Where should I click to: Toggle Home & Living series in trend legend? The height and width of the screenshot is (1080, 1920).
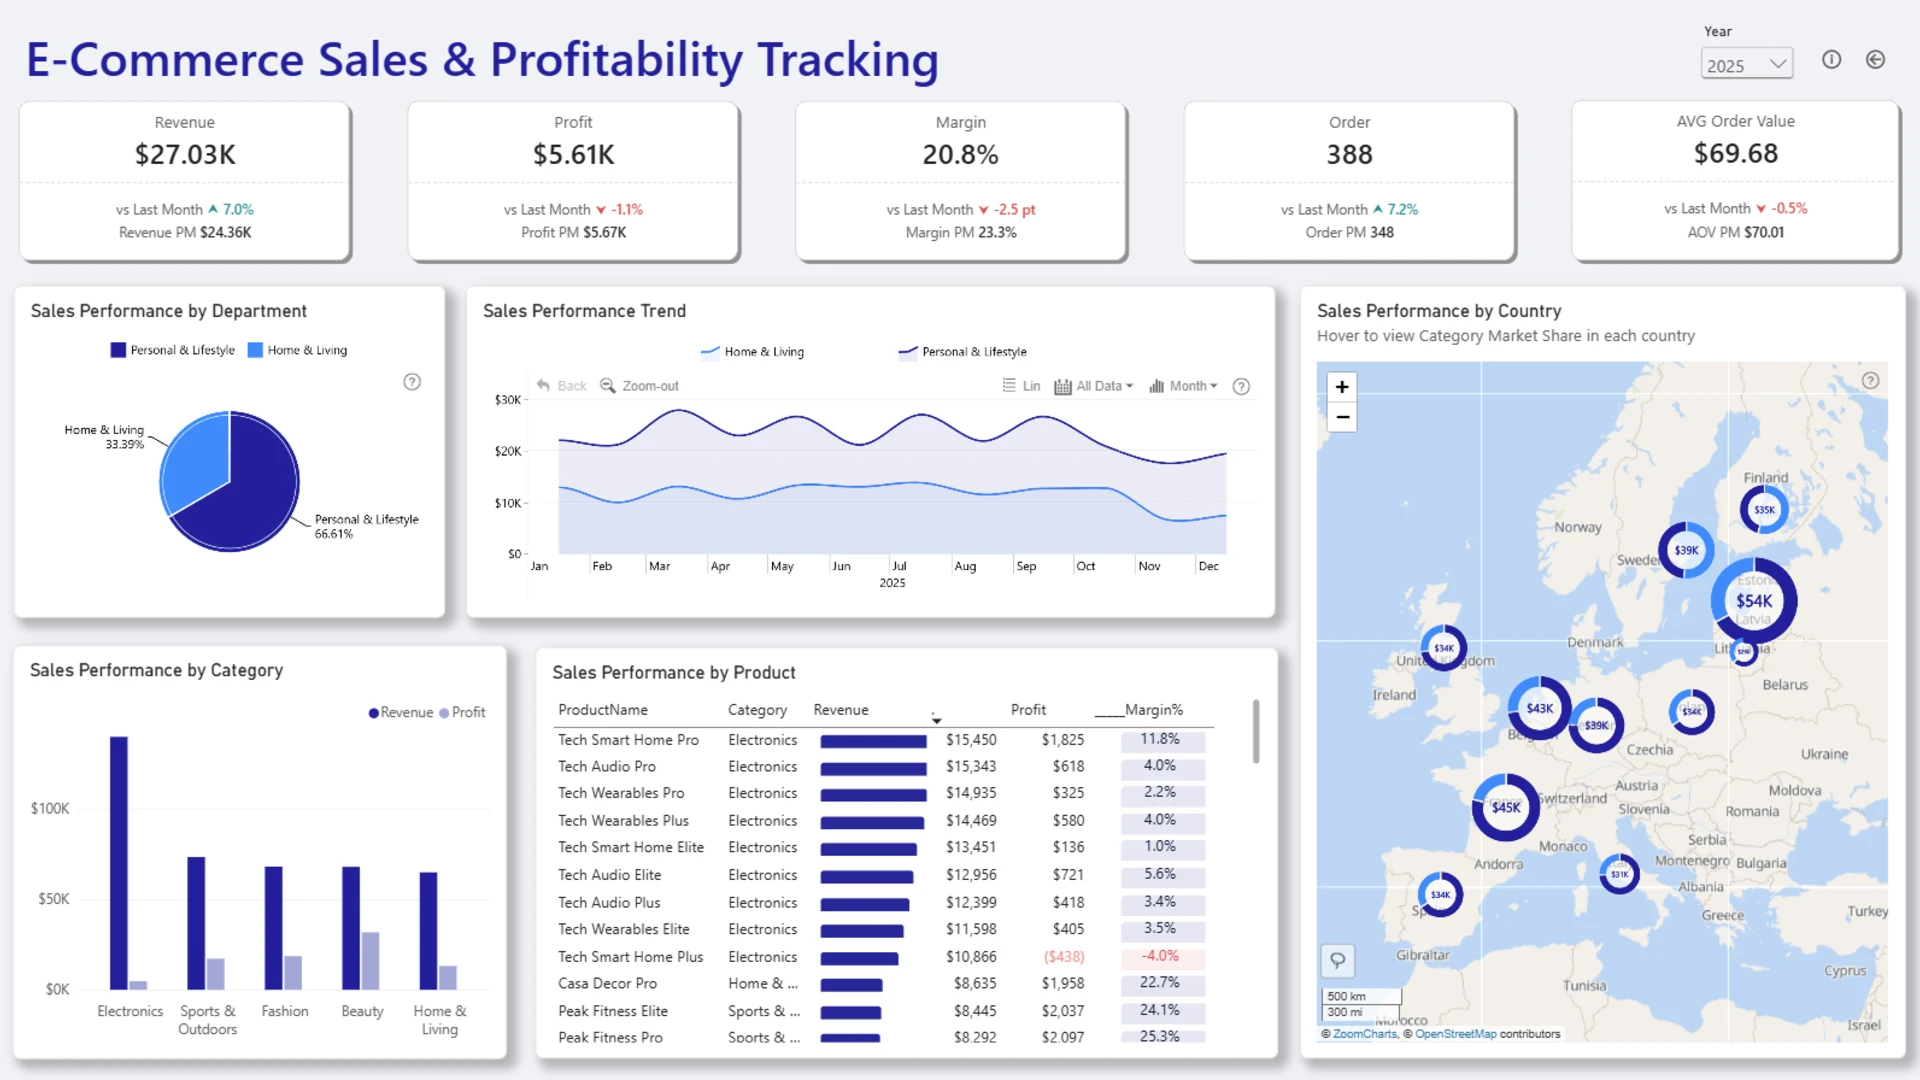752,352
